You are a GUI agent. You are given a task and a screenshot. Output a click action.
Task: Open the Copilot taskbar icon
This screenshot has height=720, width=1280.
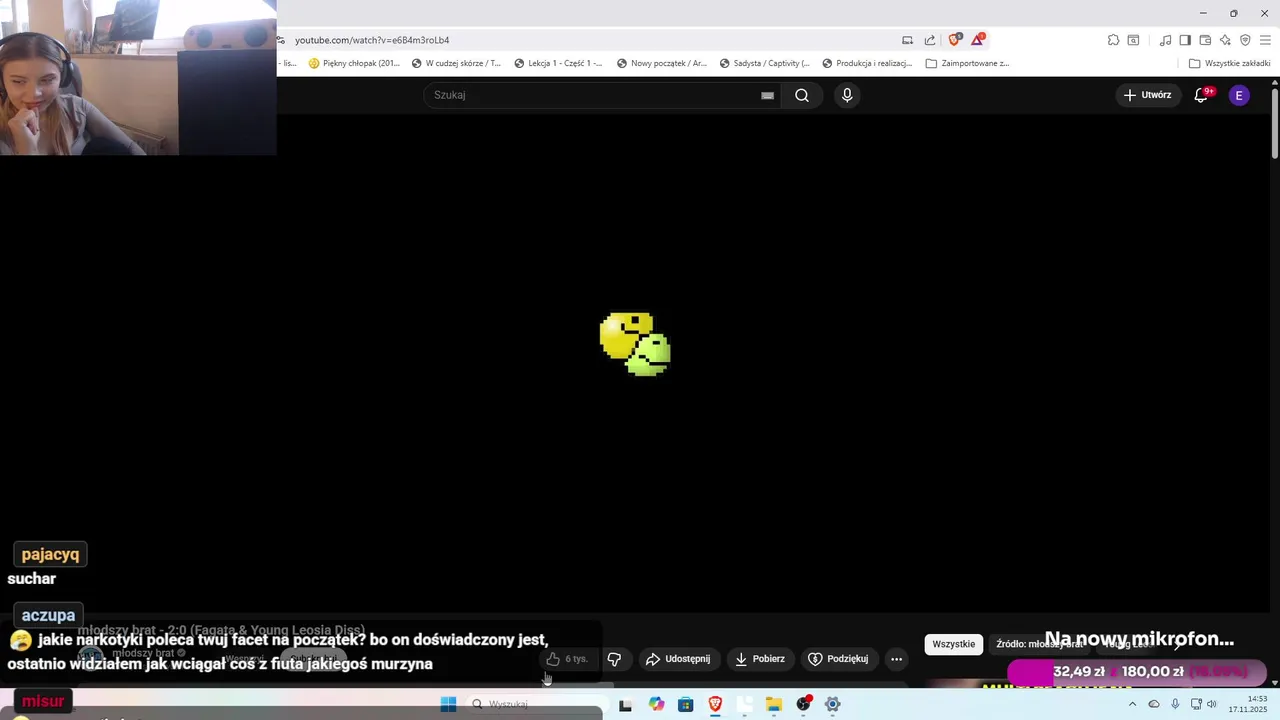click(656, 704)
